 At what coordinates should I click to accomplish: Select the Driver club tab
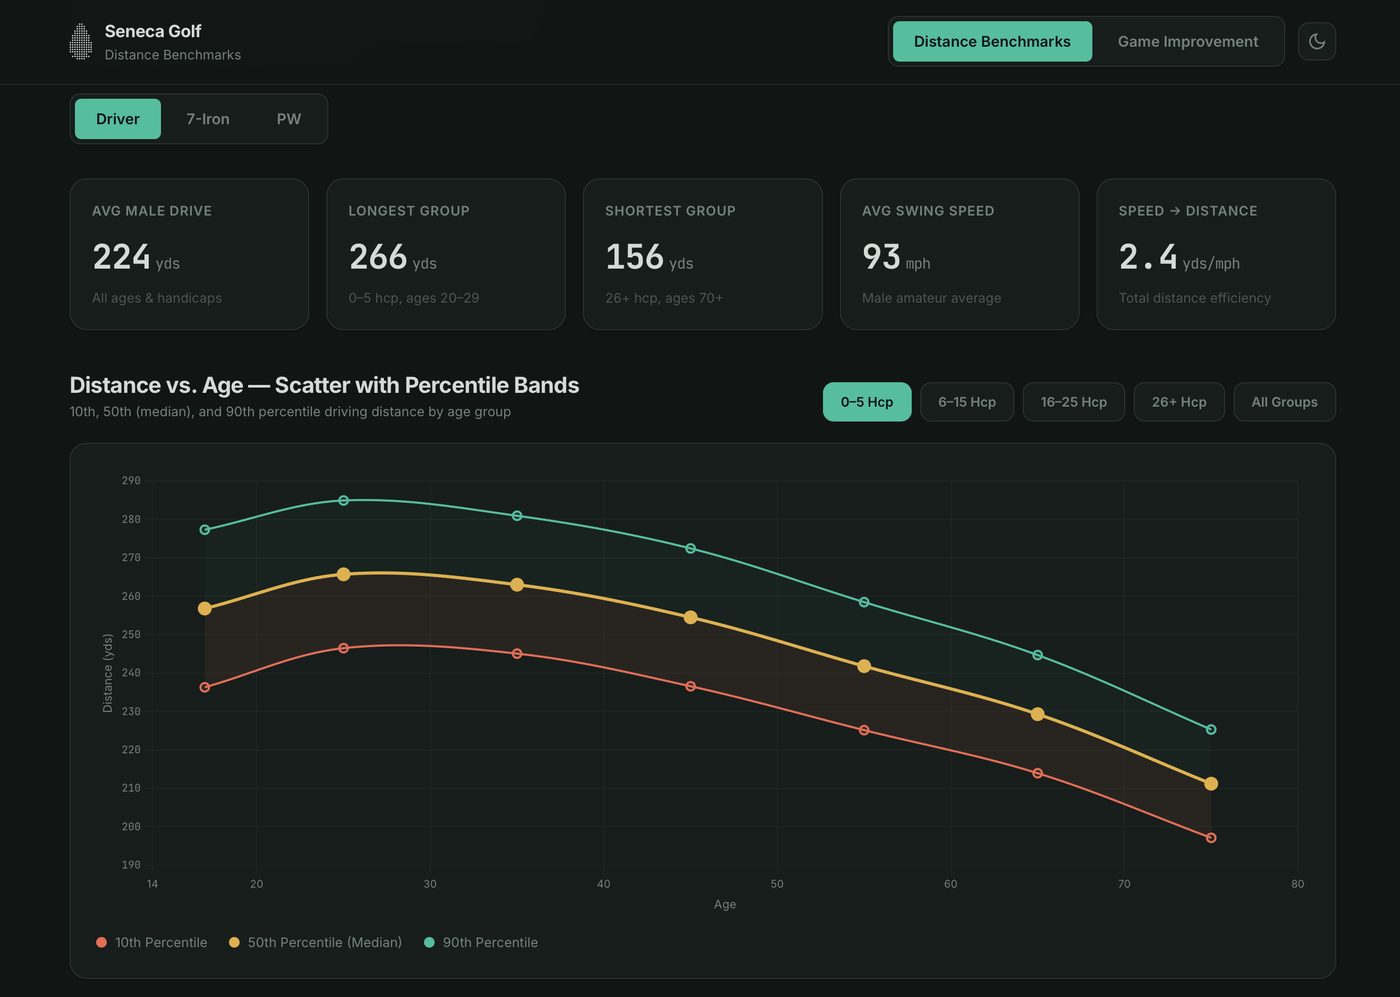[x=118, y=119]
